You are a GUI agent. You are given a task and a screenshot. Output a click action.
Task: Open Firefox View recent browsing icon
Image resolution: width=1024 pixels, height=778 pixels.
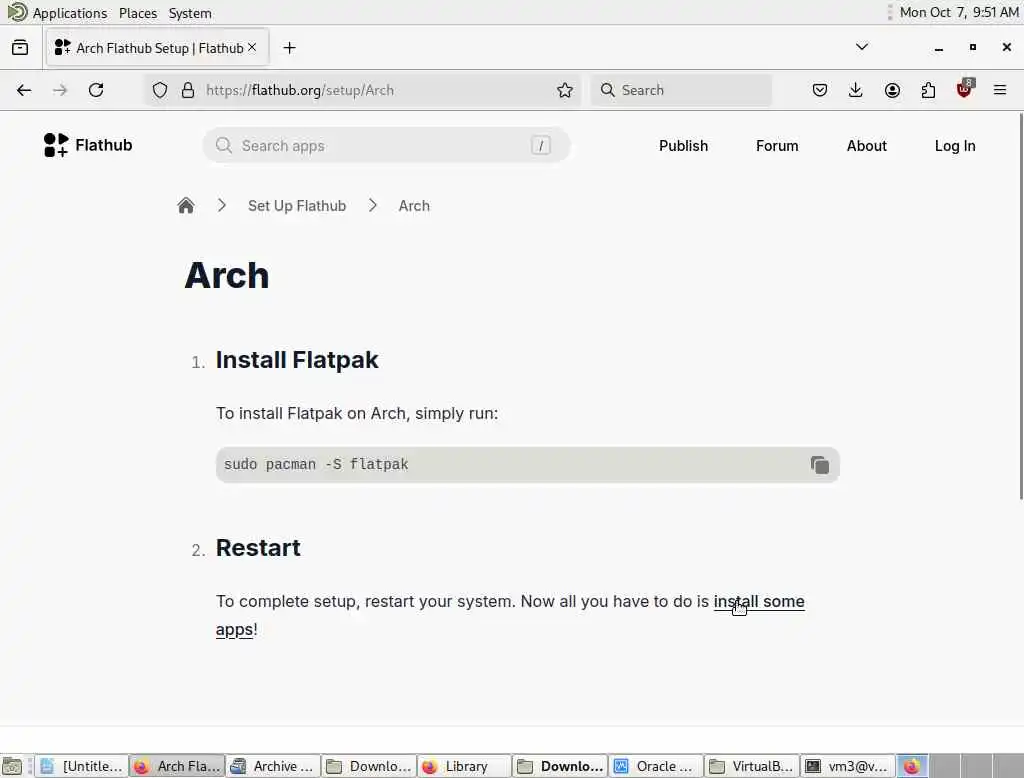click(20, 48)
